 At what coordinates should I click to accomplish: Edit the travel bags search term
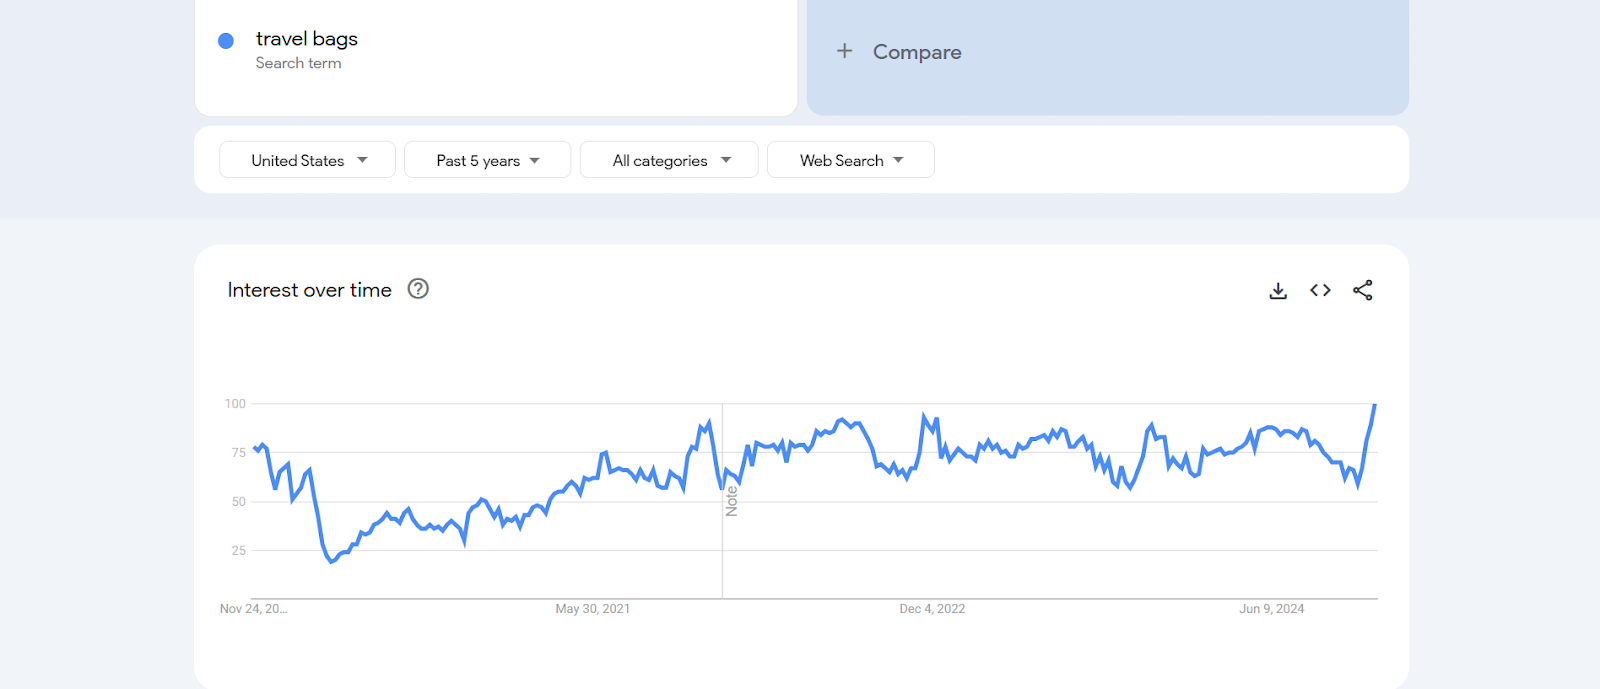(x=306, y=39)
